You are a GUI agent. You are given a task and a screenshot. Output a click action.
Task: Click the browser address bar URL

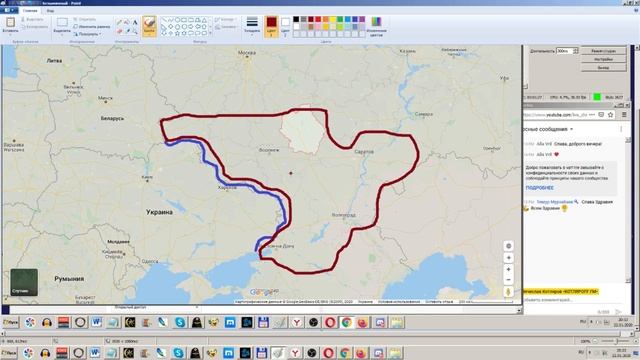pyautogui.click(x=556, y=115)
